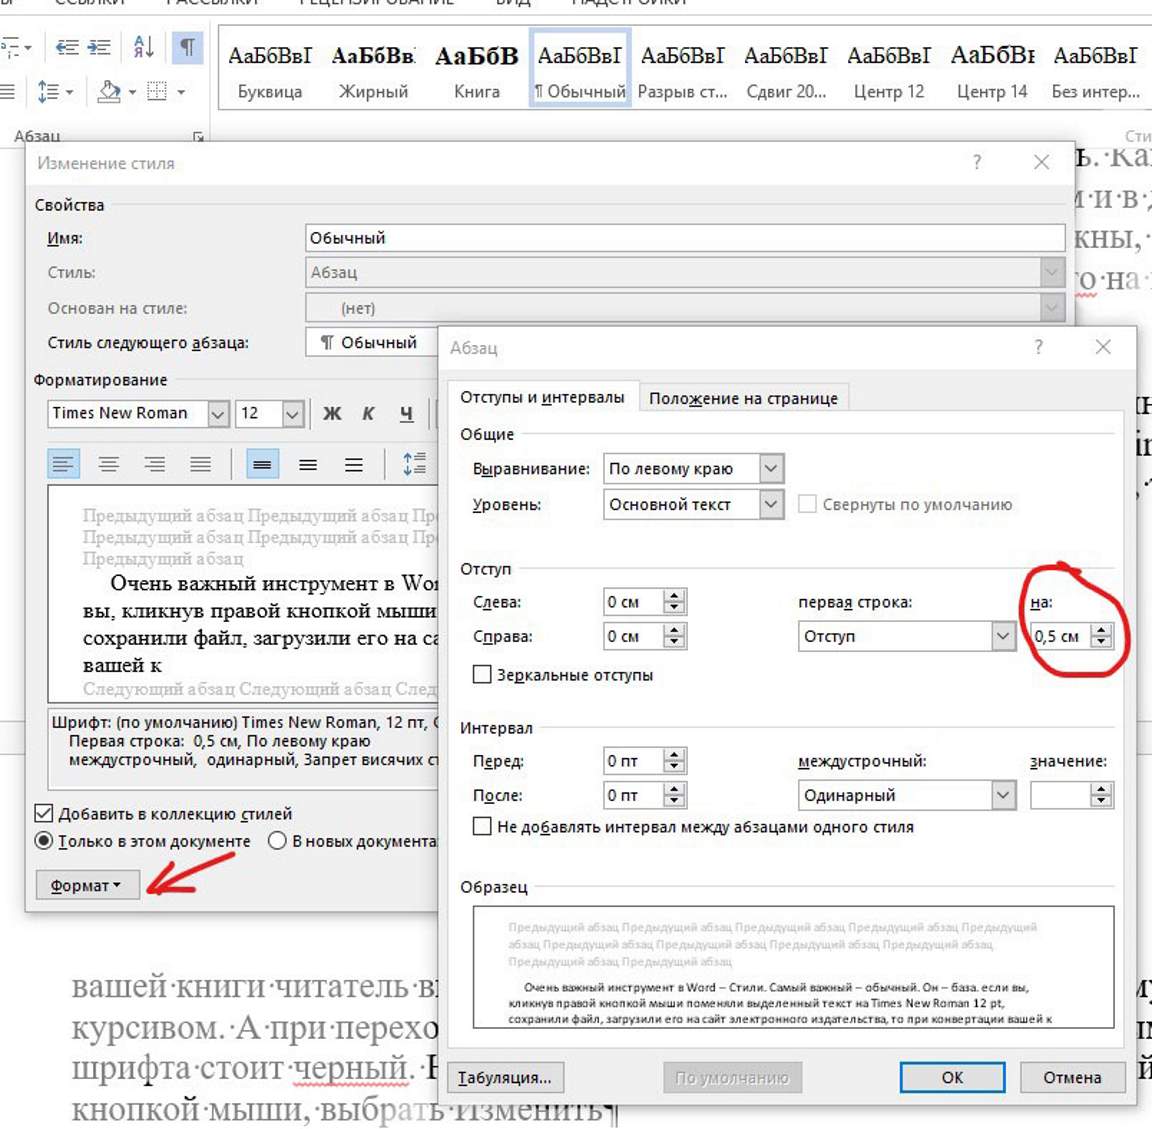
Task: Select the 'Только в этом документе' radio button
Action: (44, 841)
